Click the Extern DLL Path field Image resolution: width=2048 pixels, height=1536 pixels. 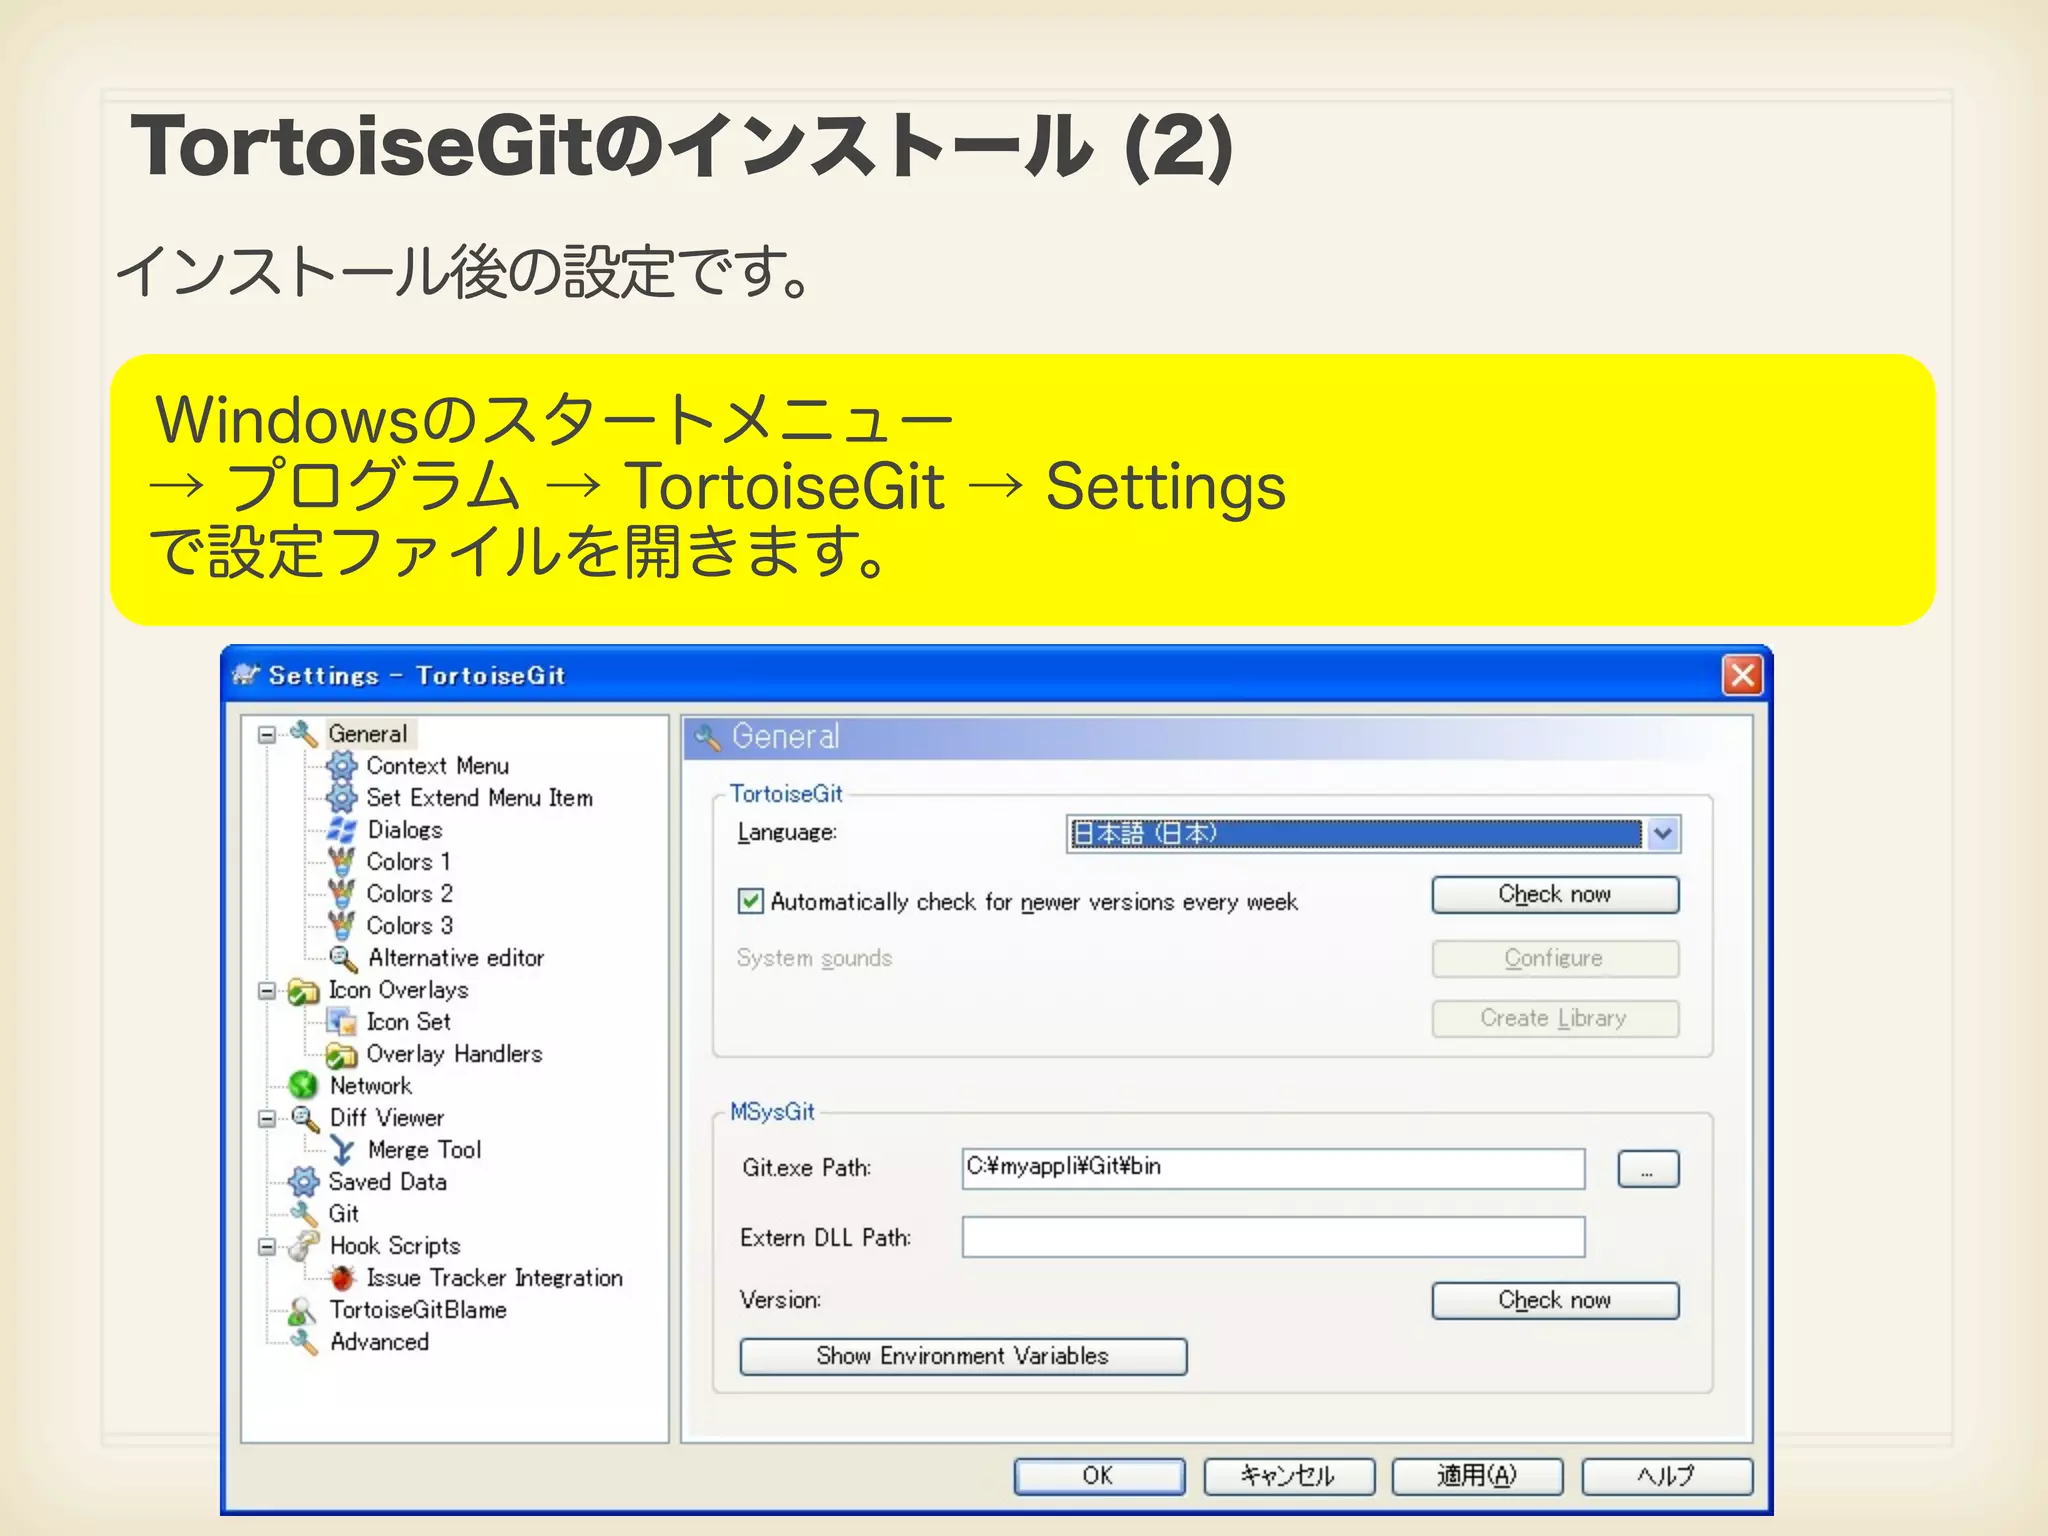pyautogui.click(x=1272, y=1237)
